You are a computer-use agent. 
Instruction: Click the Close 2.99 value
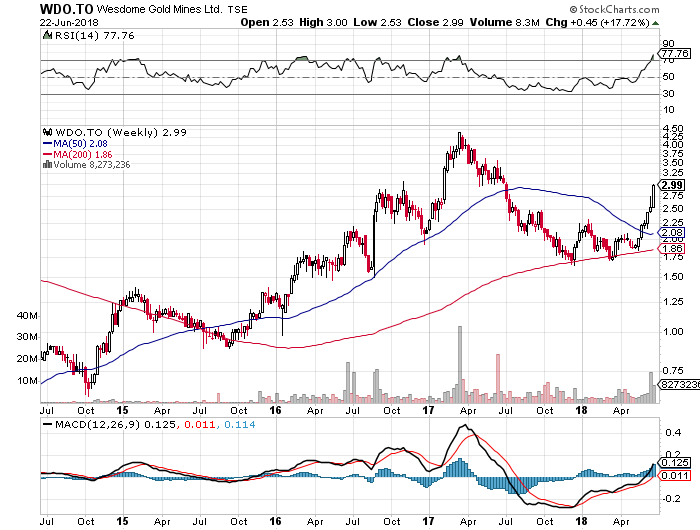(435, 22)
